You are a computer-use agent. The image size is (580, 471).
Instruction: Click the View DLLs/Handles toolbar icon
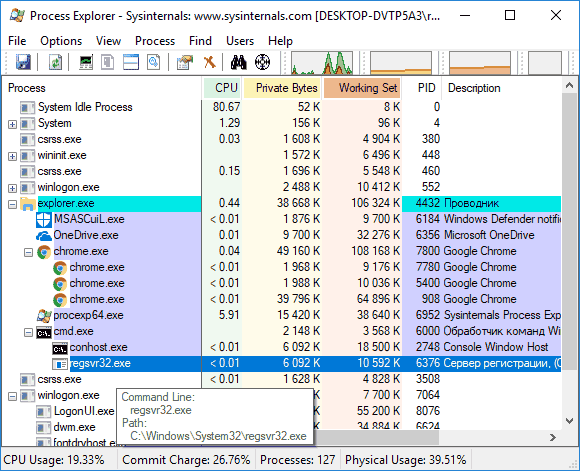click(x=154, y=62)
